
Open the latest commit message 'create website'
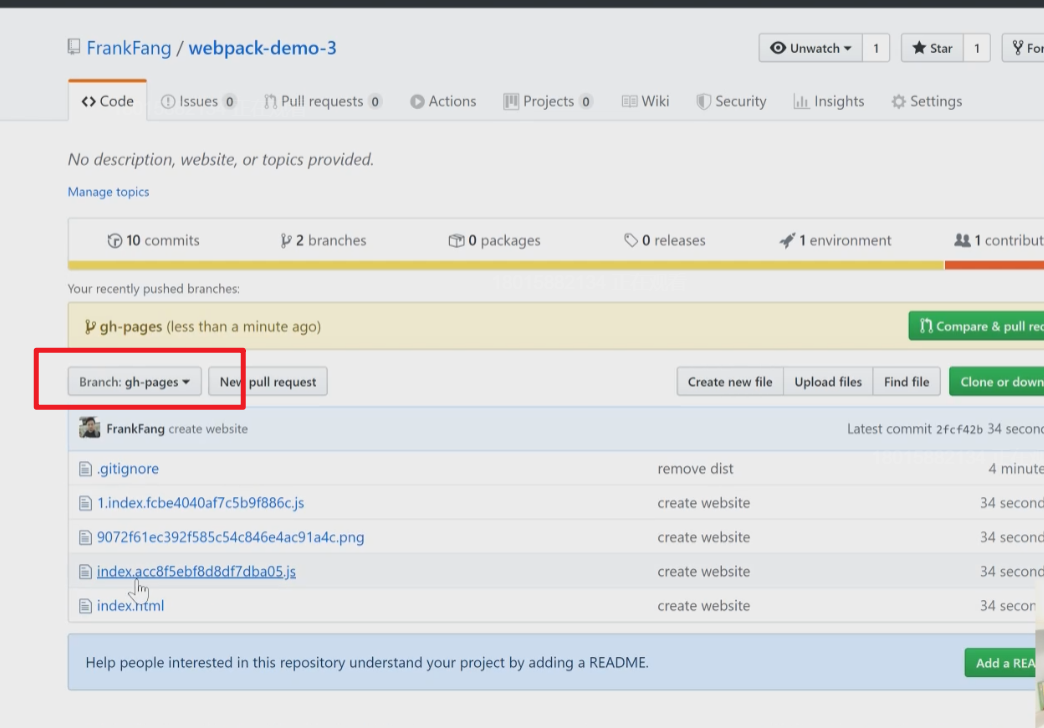pyautogui.click(x=208, y=429)
